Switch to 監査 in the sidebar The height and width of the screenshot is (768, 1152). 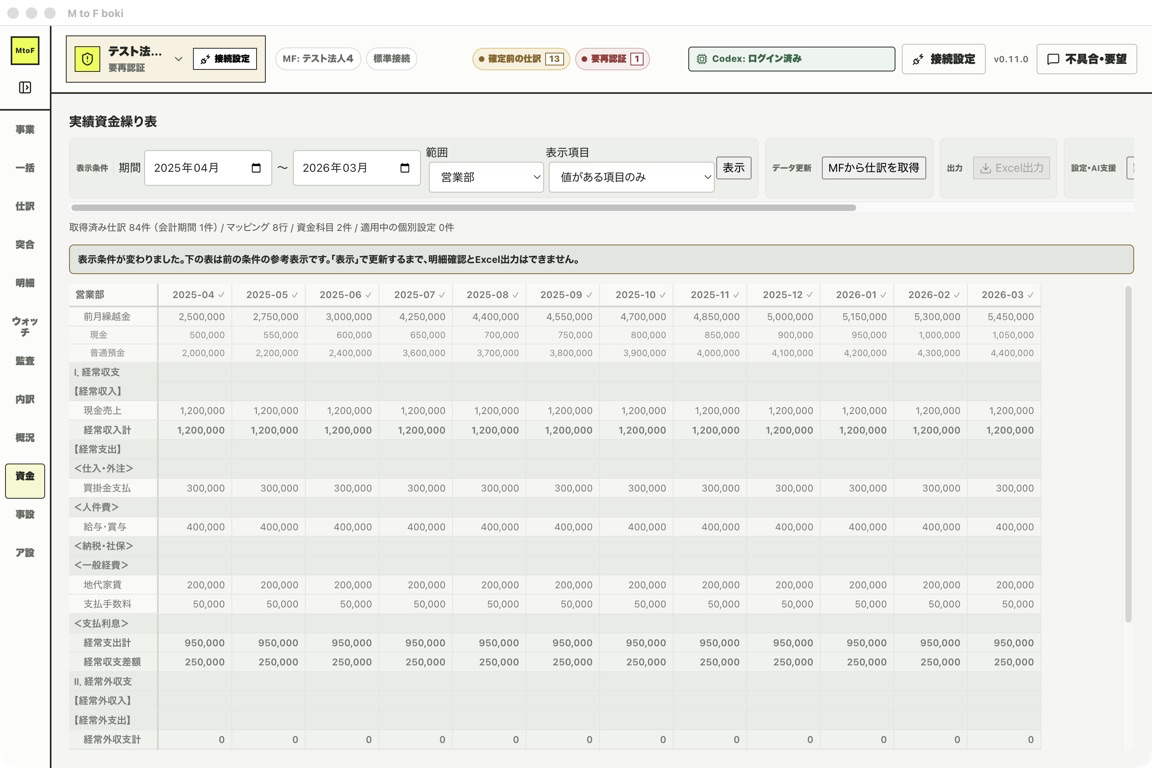(x=25, y=361)
